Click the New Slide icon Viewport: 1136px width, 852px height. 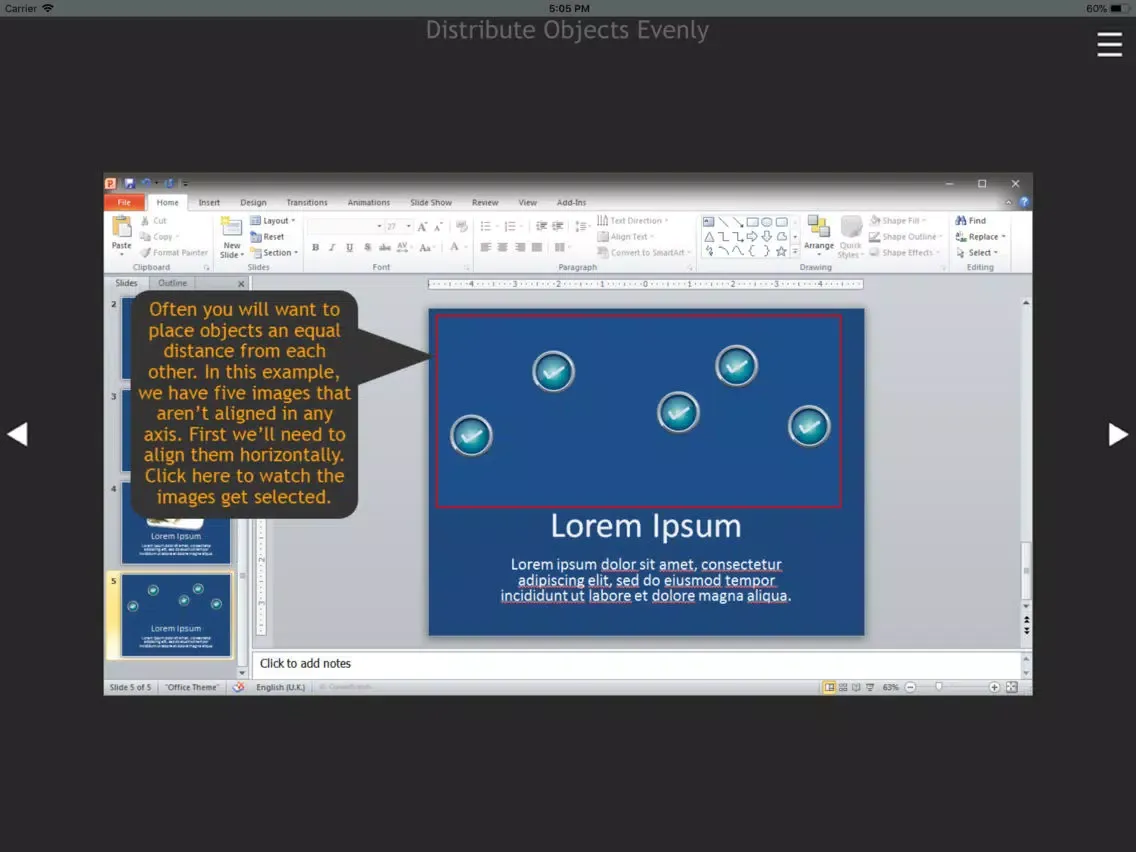[231, 227]
